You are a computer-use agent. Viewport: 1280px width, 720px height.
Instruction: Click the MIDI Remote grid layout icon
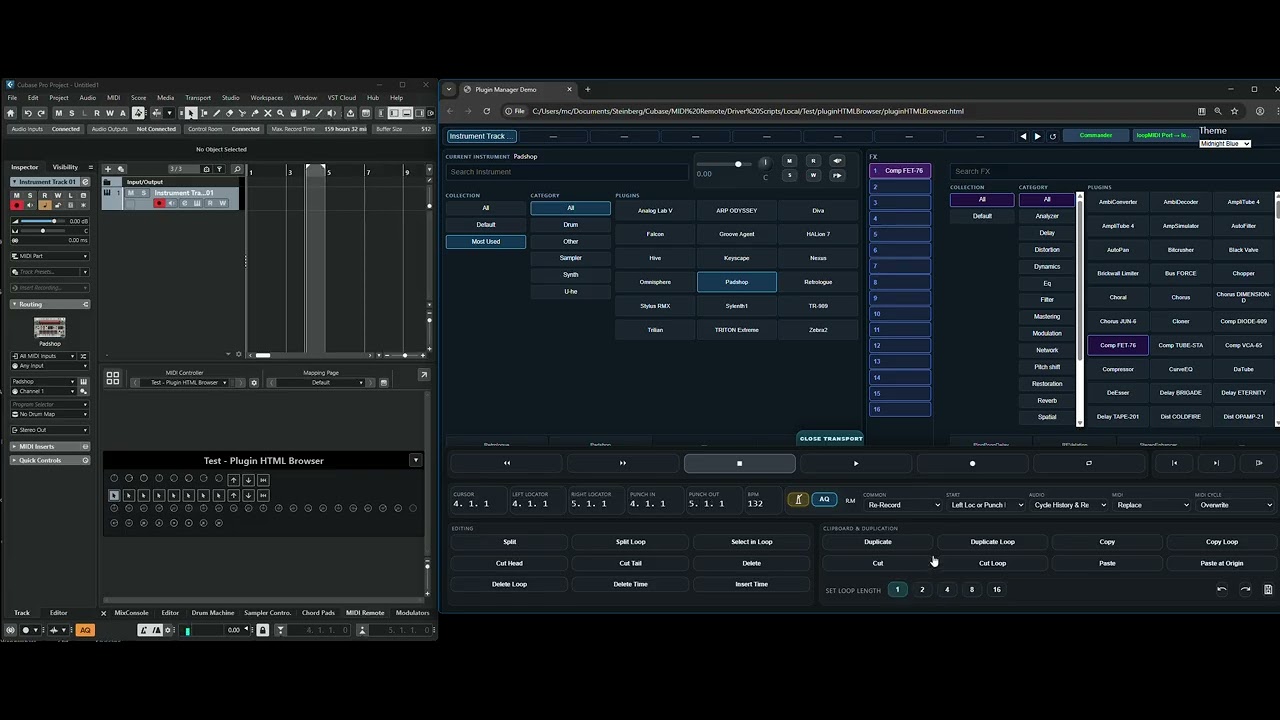tap(113, 378)
